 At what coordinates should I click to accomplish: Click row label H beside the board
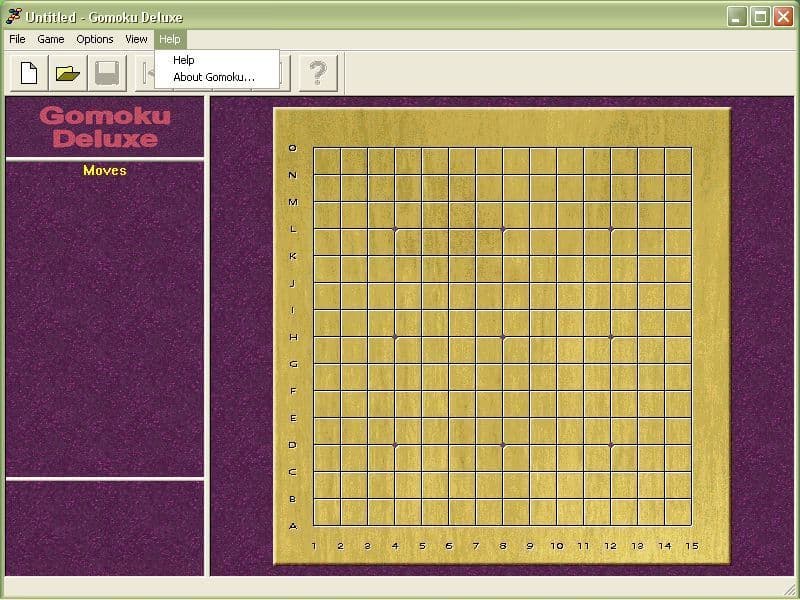pos(293,337)
